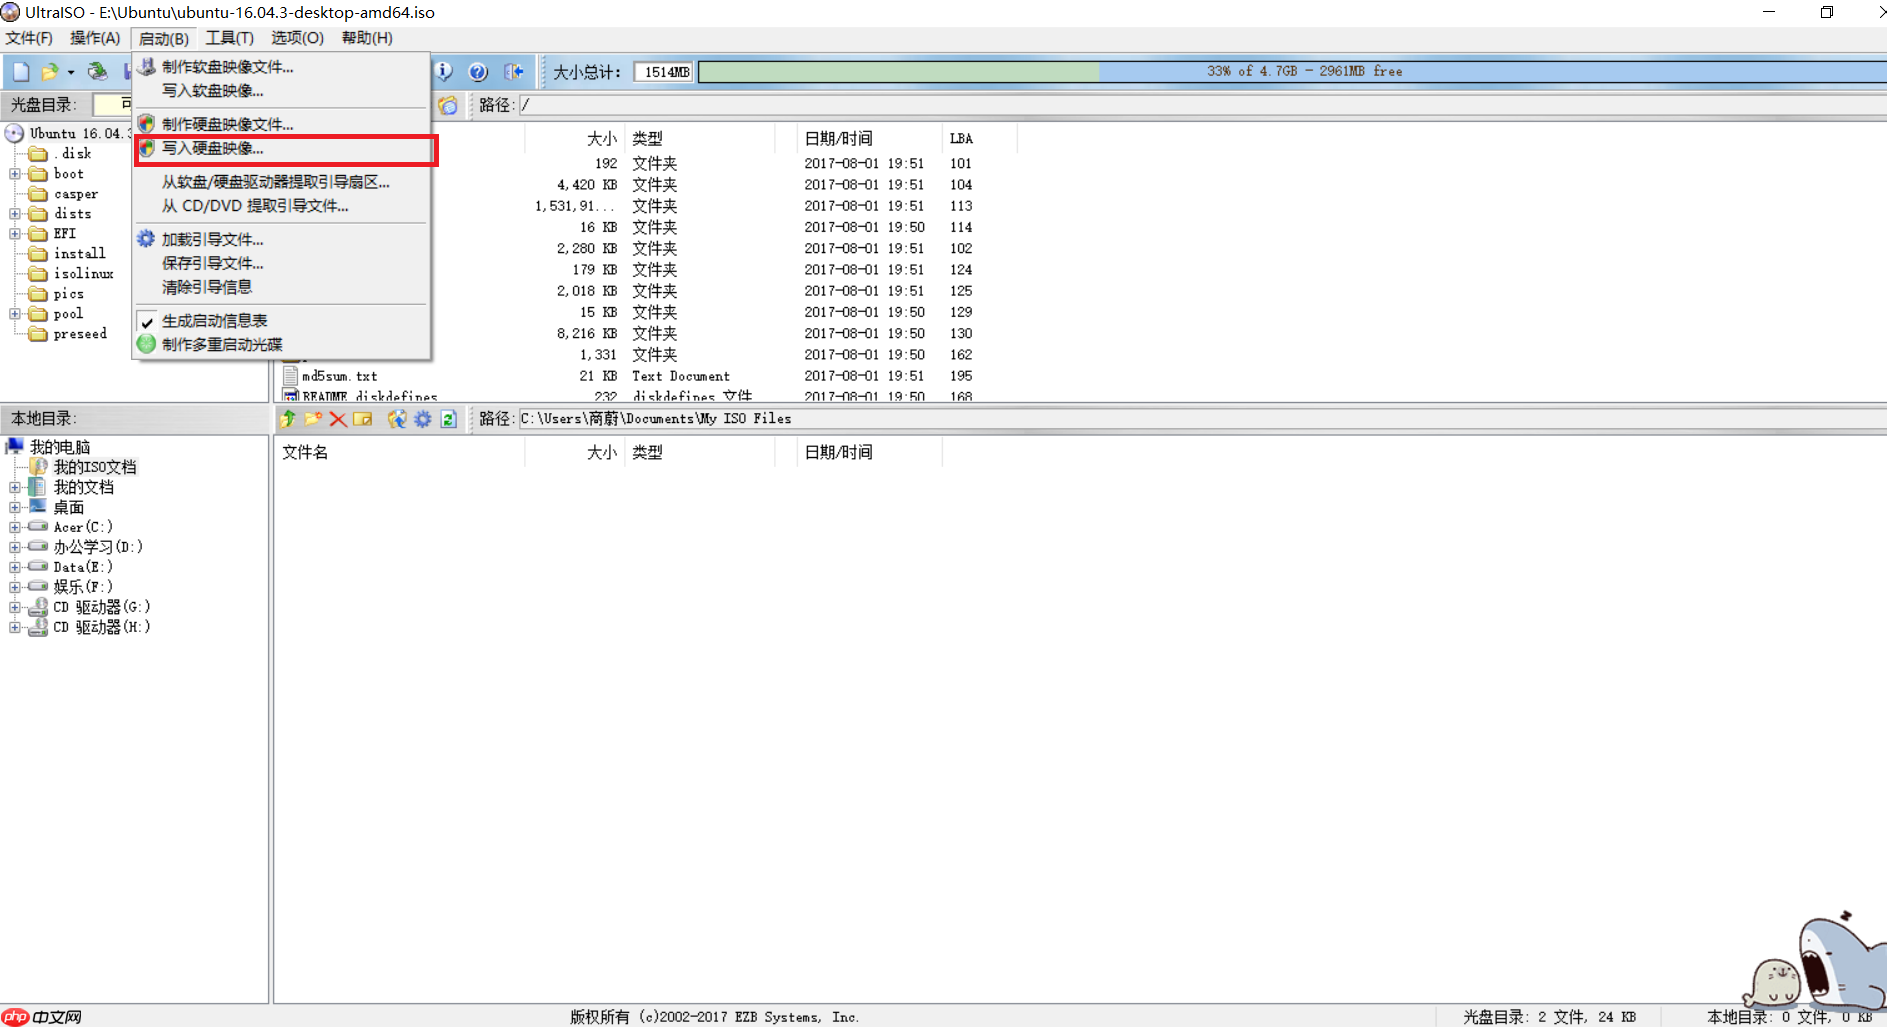Click the disc capacity usage bar
This screenshot has height=1027, width=1887.
click(x=1292, y=72)
